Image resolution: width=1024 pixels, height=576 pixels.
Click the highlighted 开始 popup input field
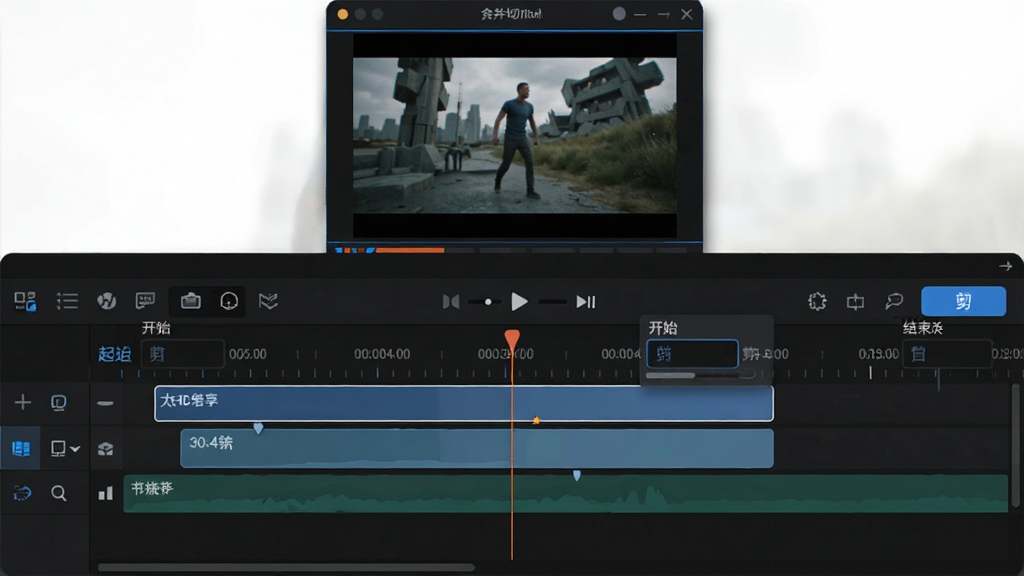pyautogui.click(x=692, y=354)
